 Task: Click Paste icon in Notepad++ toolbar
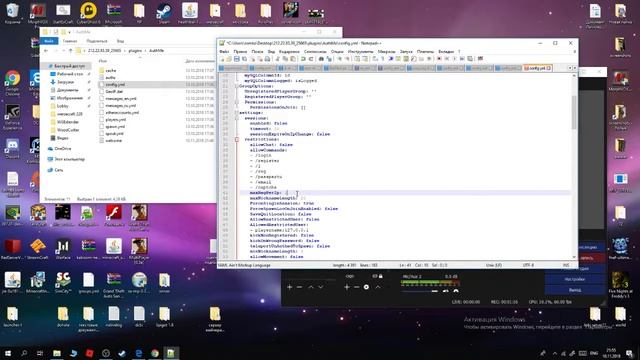point(293,59)
